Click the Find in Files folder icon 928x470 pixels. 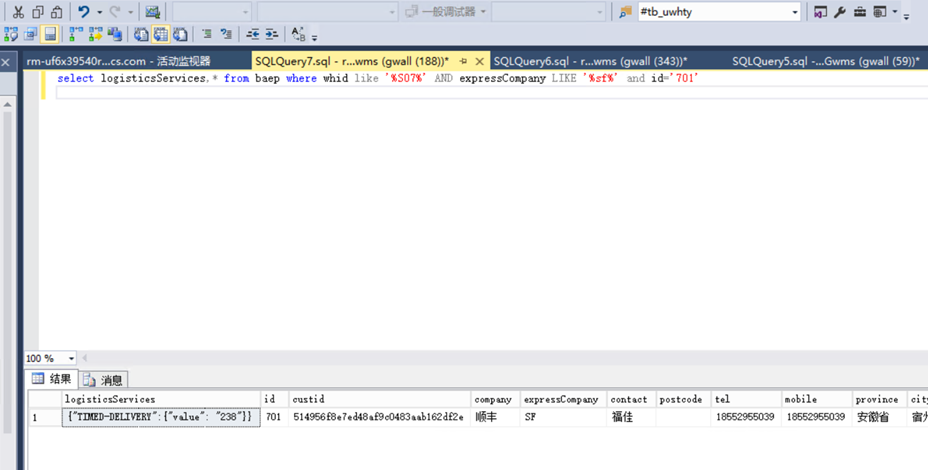click(625, 12)
